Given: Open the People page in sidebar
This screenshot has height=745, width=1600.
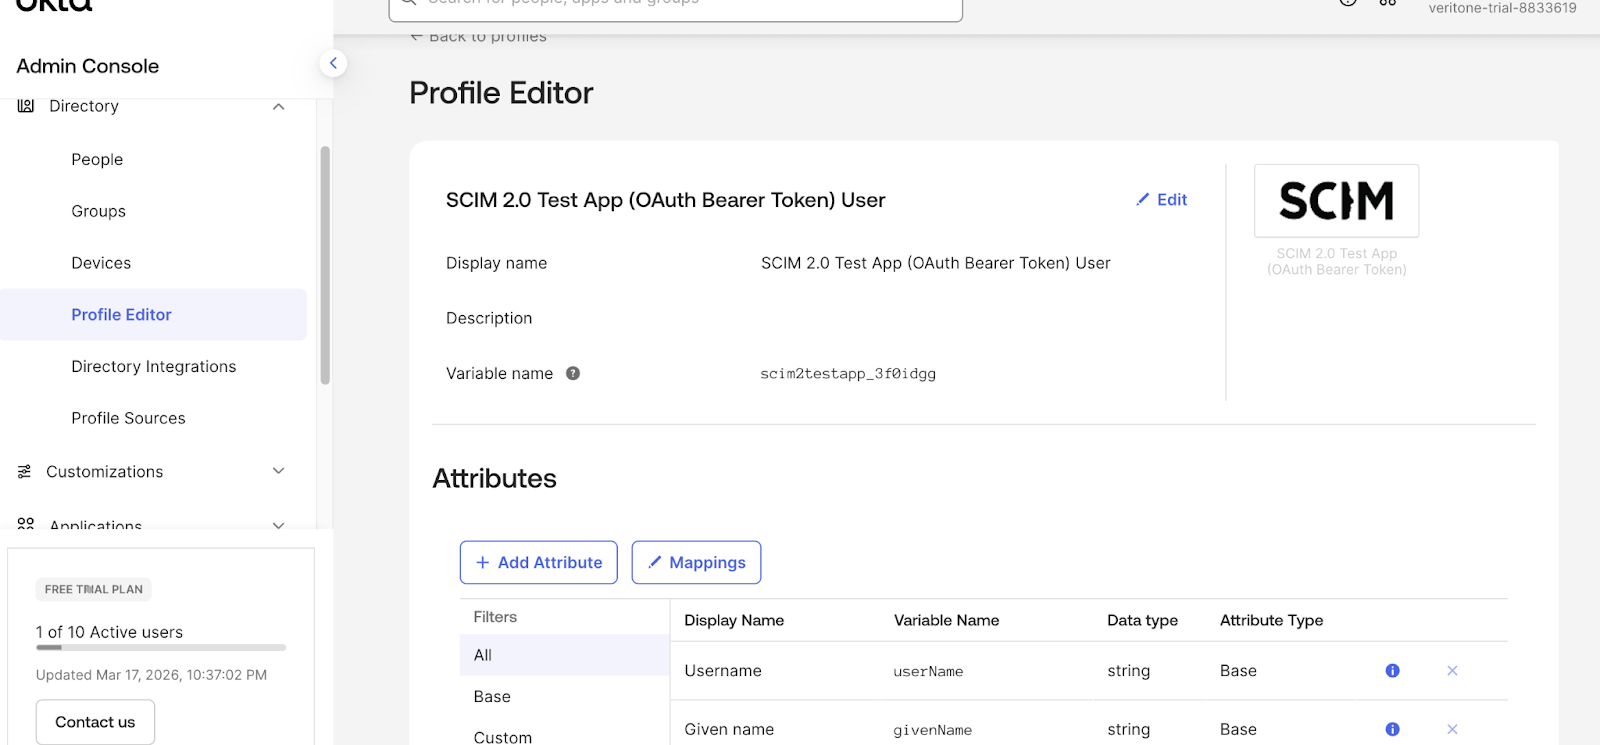Looking at the screenshot, I should pos(97,160).
